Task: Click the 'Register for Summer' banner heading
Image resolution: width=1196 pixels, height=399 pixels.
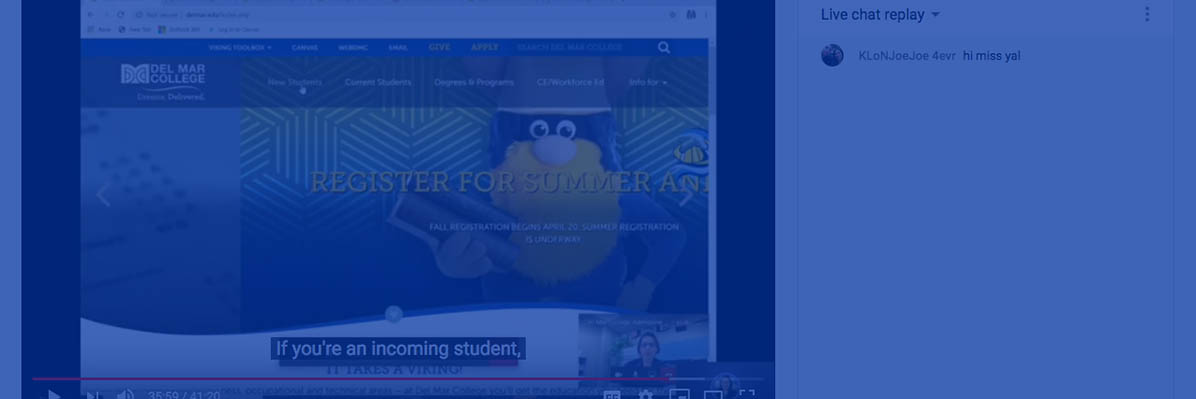Action: click(510, 182)
